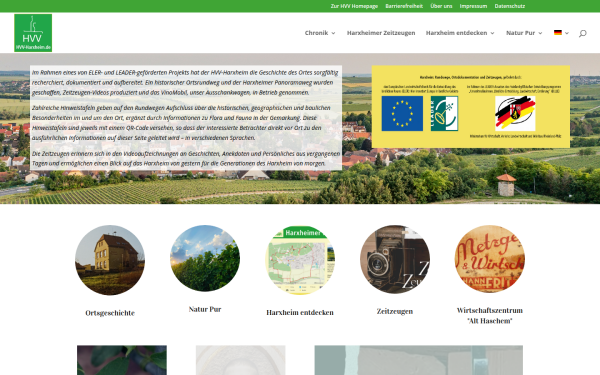Open the language selector chevron
The height and width of the screenshot is (375, 600).
point(567,33)
